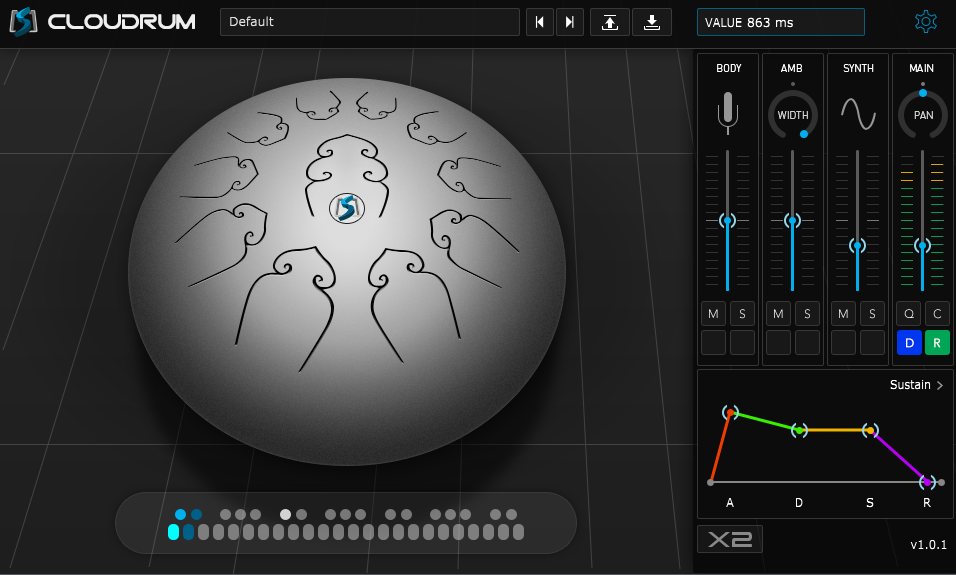Click the S envelope label

point(870,503)
